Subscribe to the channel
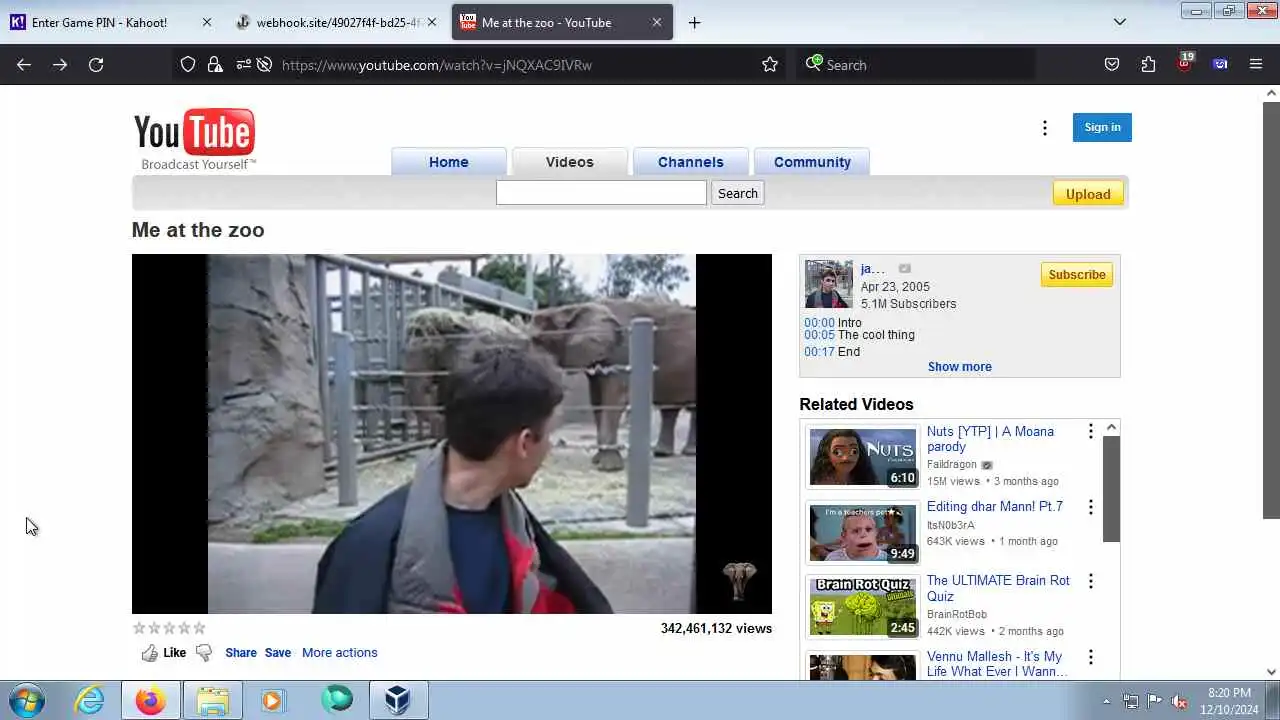Viewport: 1280px width, 720px height. 1077,275
